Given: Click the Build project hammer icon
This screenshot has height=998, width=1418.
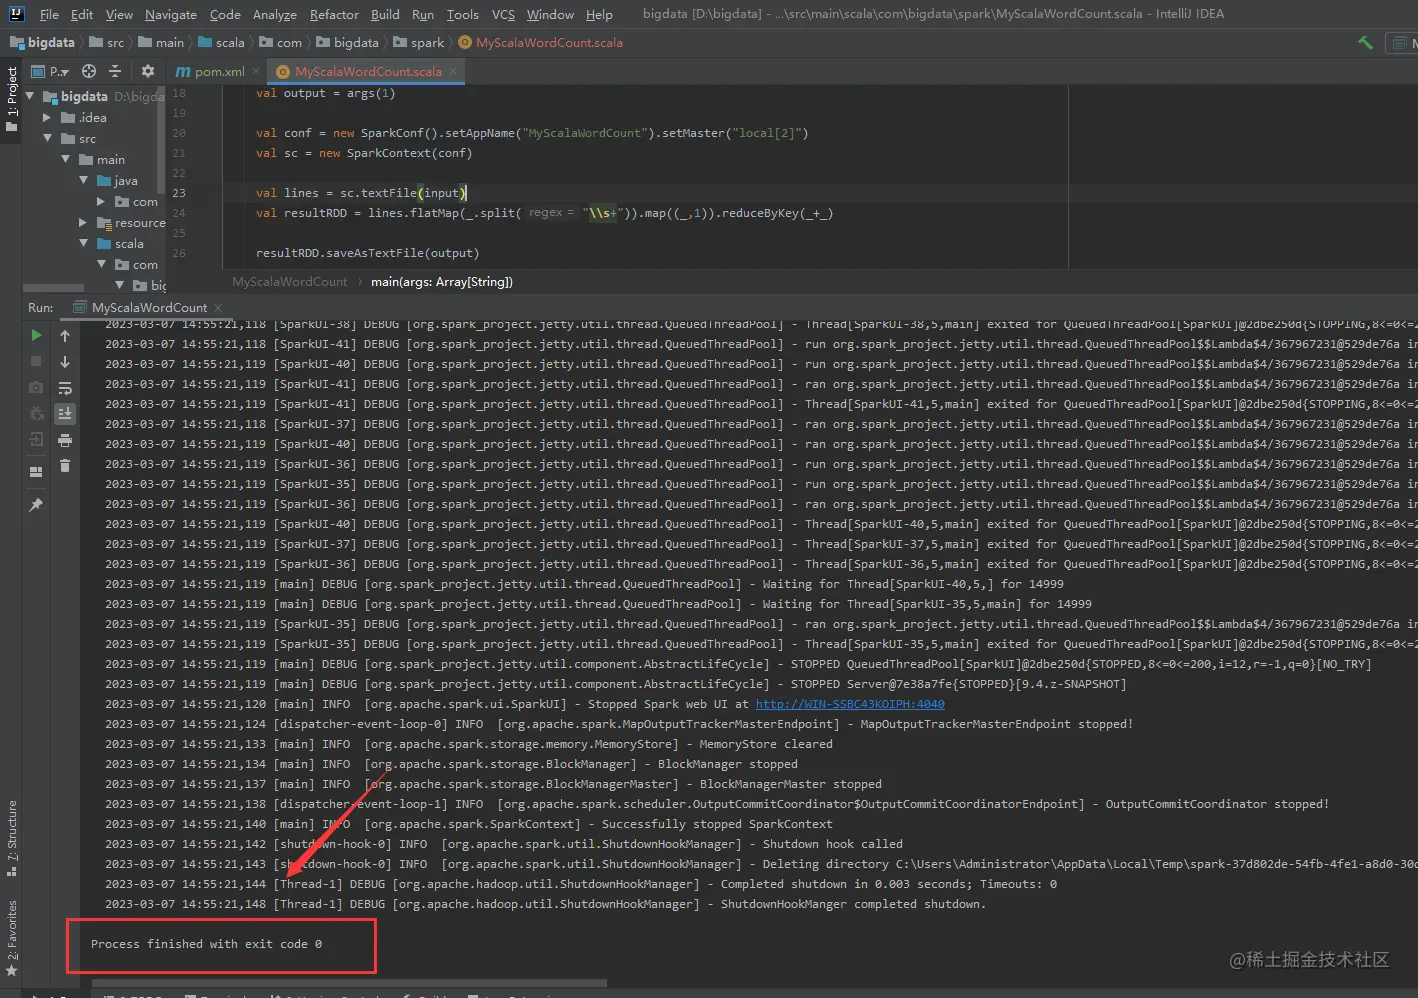Looking at the screenshot, I should coord(1365,42).
